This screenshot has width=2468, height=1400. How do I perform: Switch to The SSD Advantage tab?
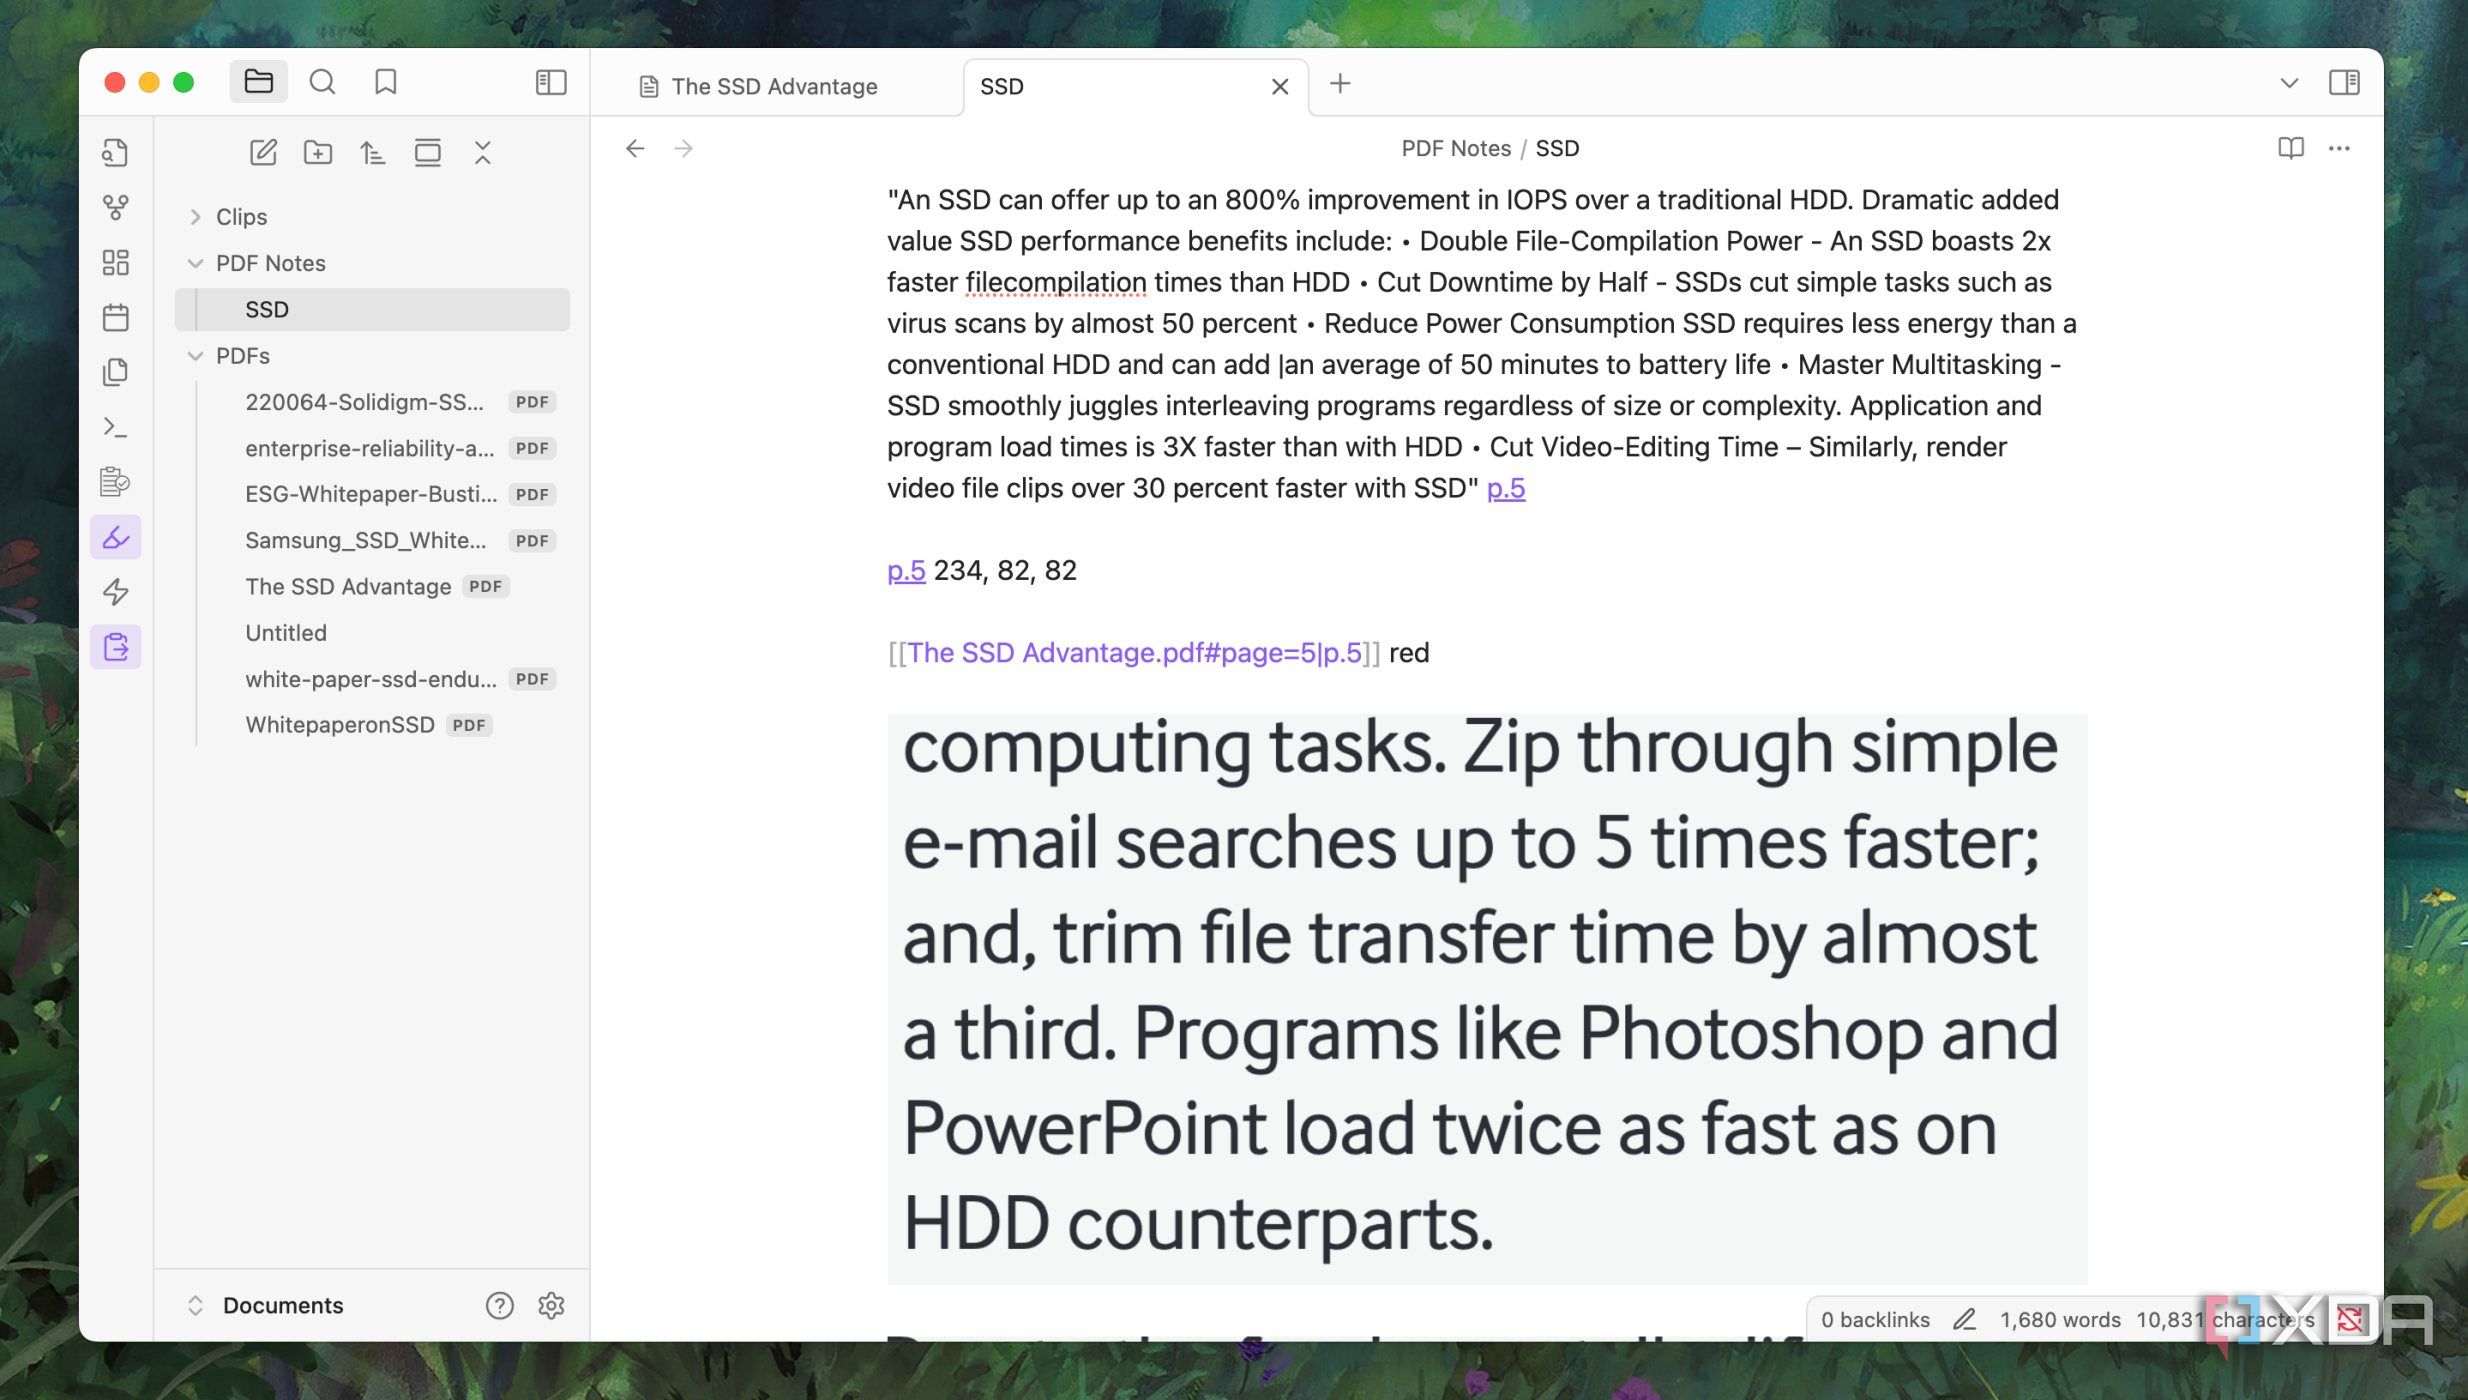pos(774,86)
